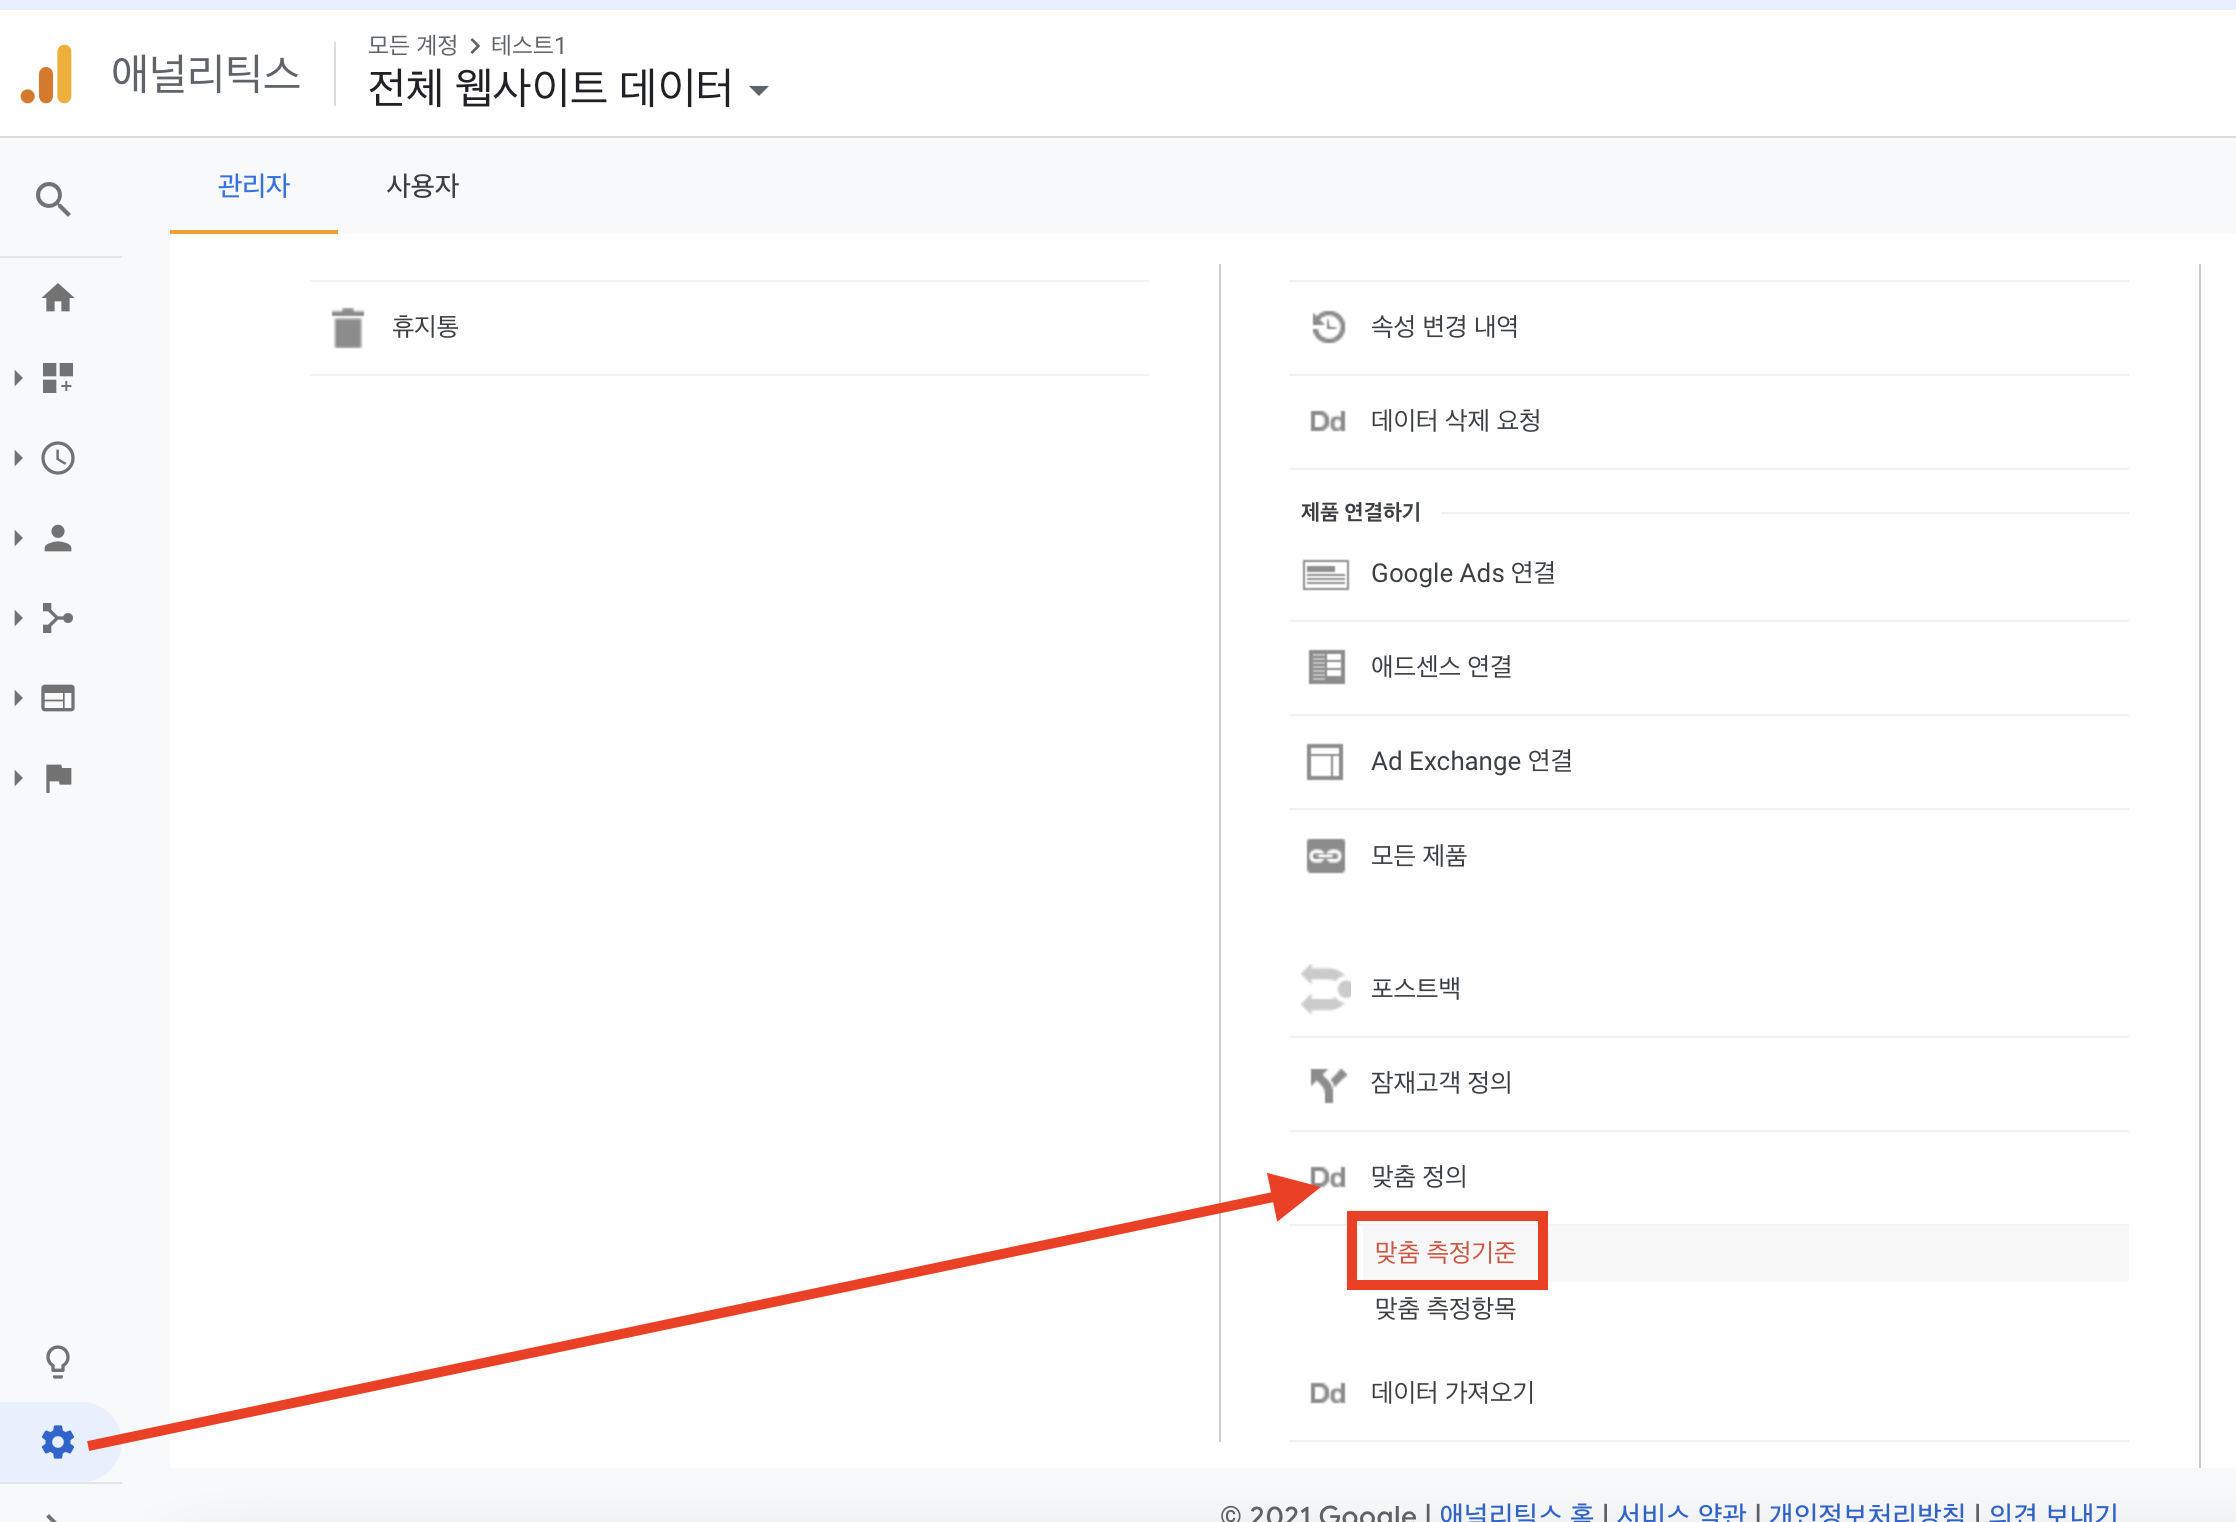Open the 맞춤설정 grid icon in sidebar
Screen dimensions: 2236x1522
coord(59,377)
